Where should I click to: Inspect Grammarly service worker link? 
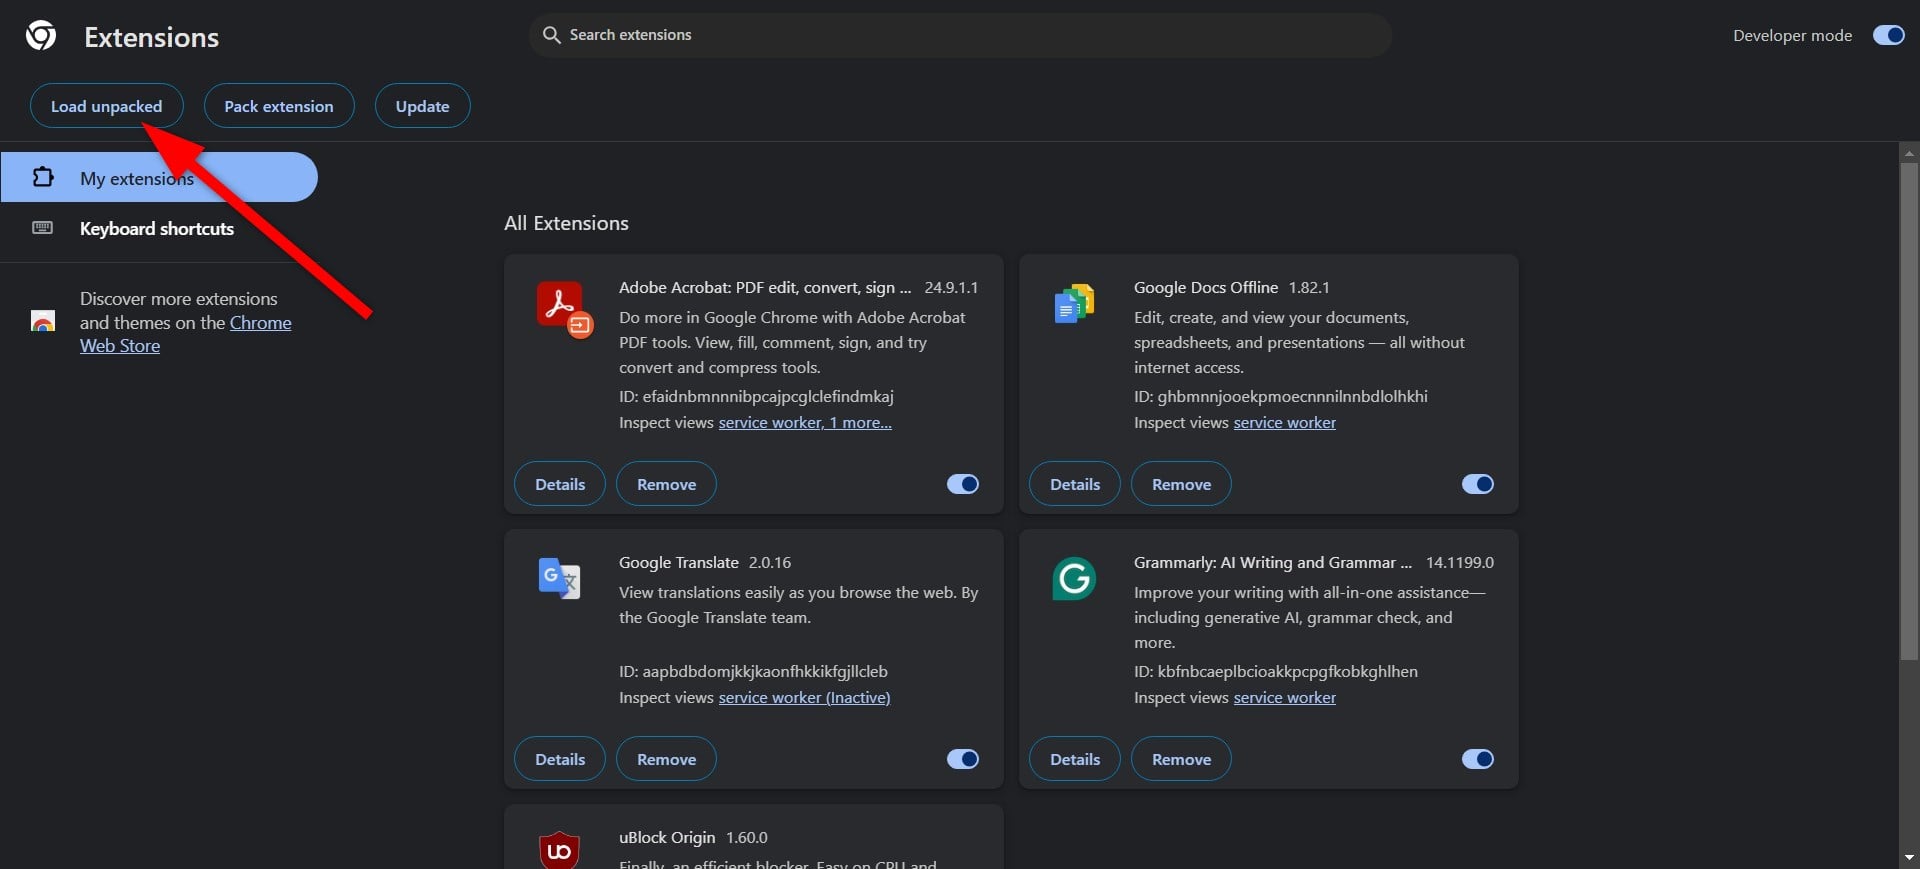(1284, 698)
